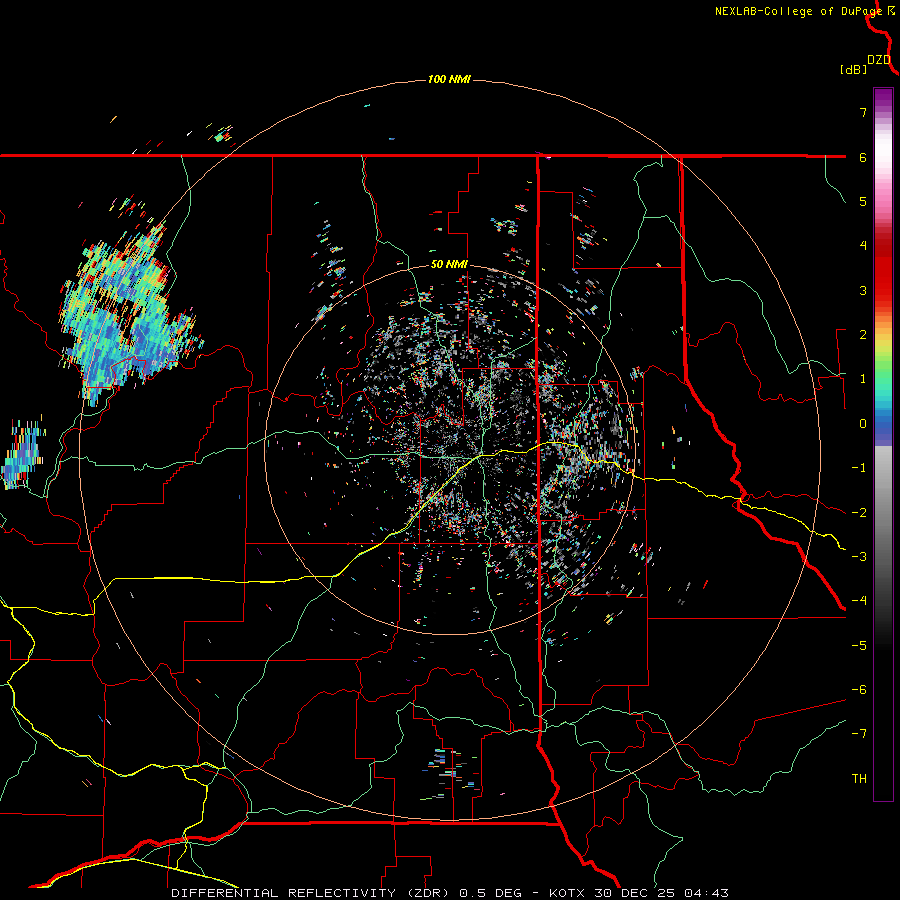Click the 6 value on the color scale
The height and width of the screenshot is (900, 900).
tap(863, 157)
